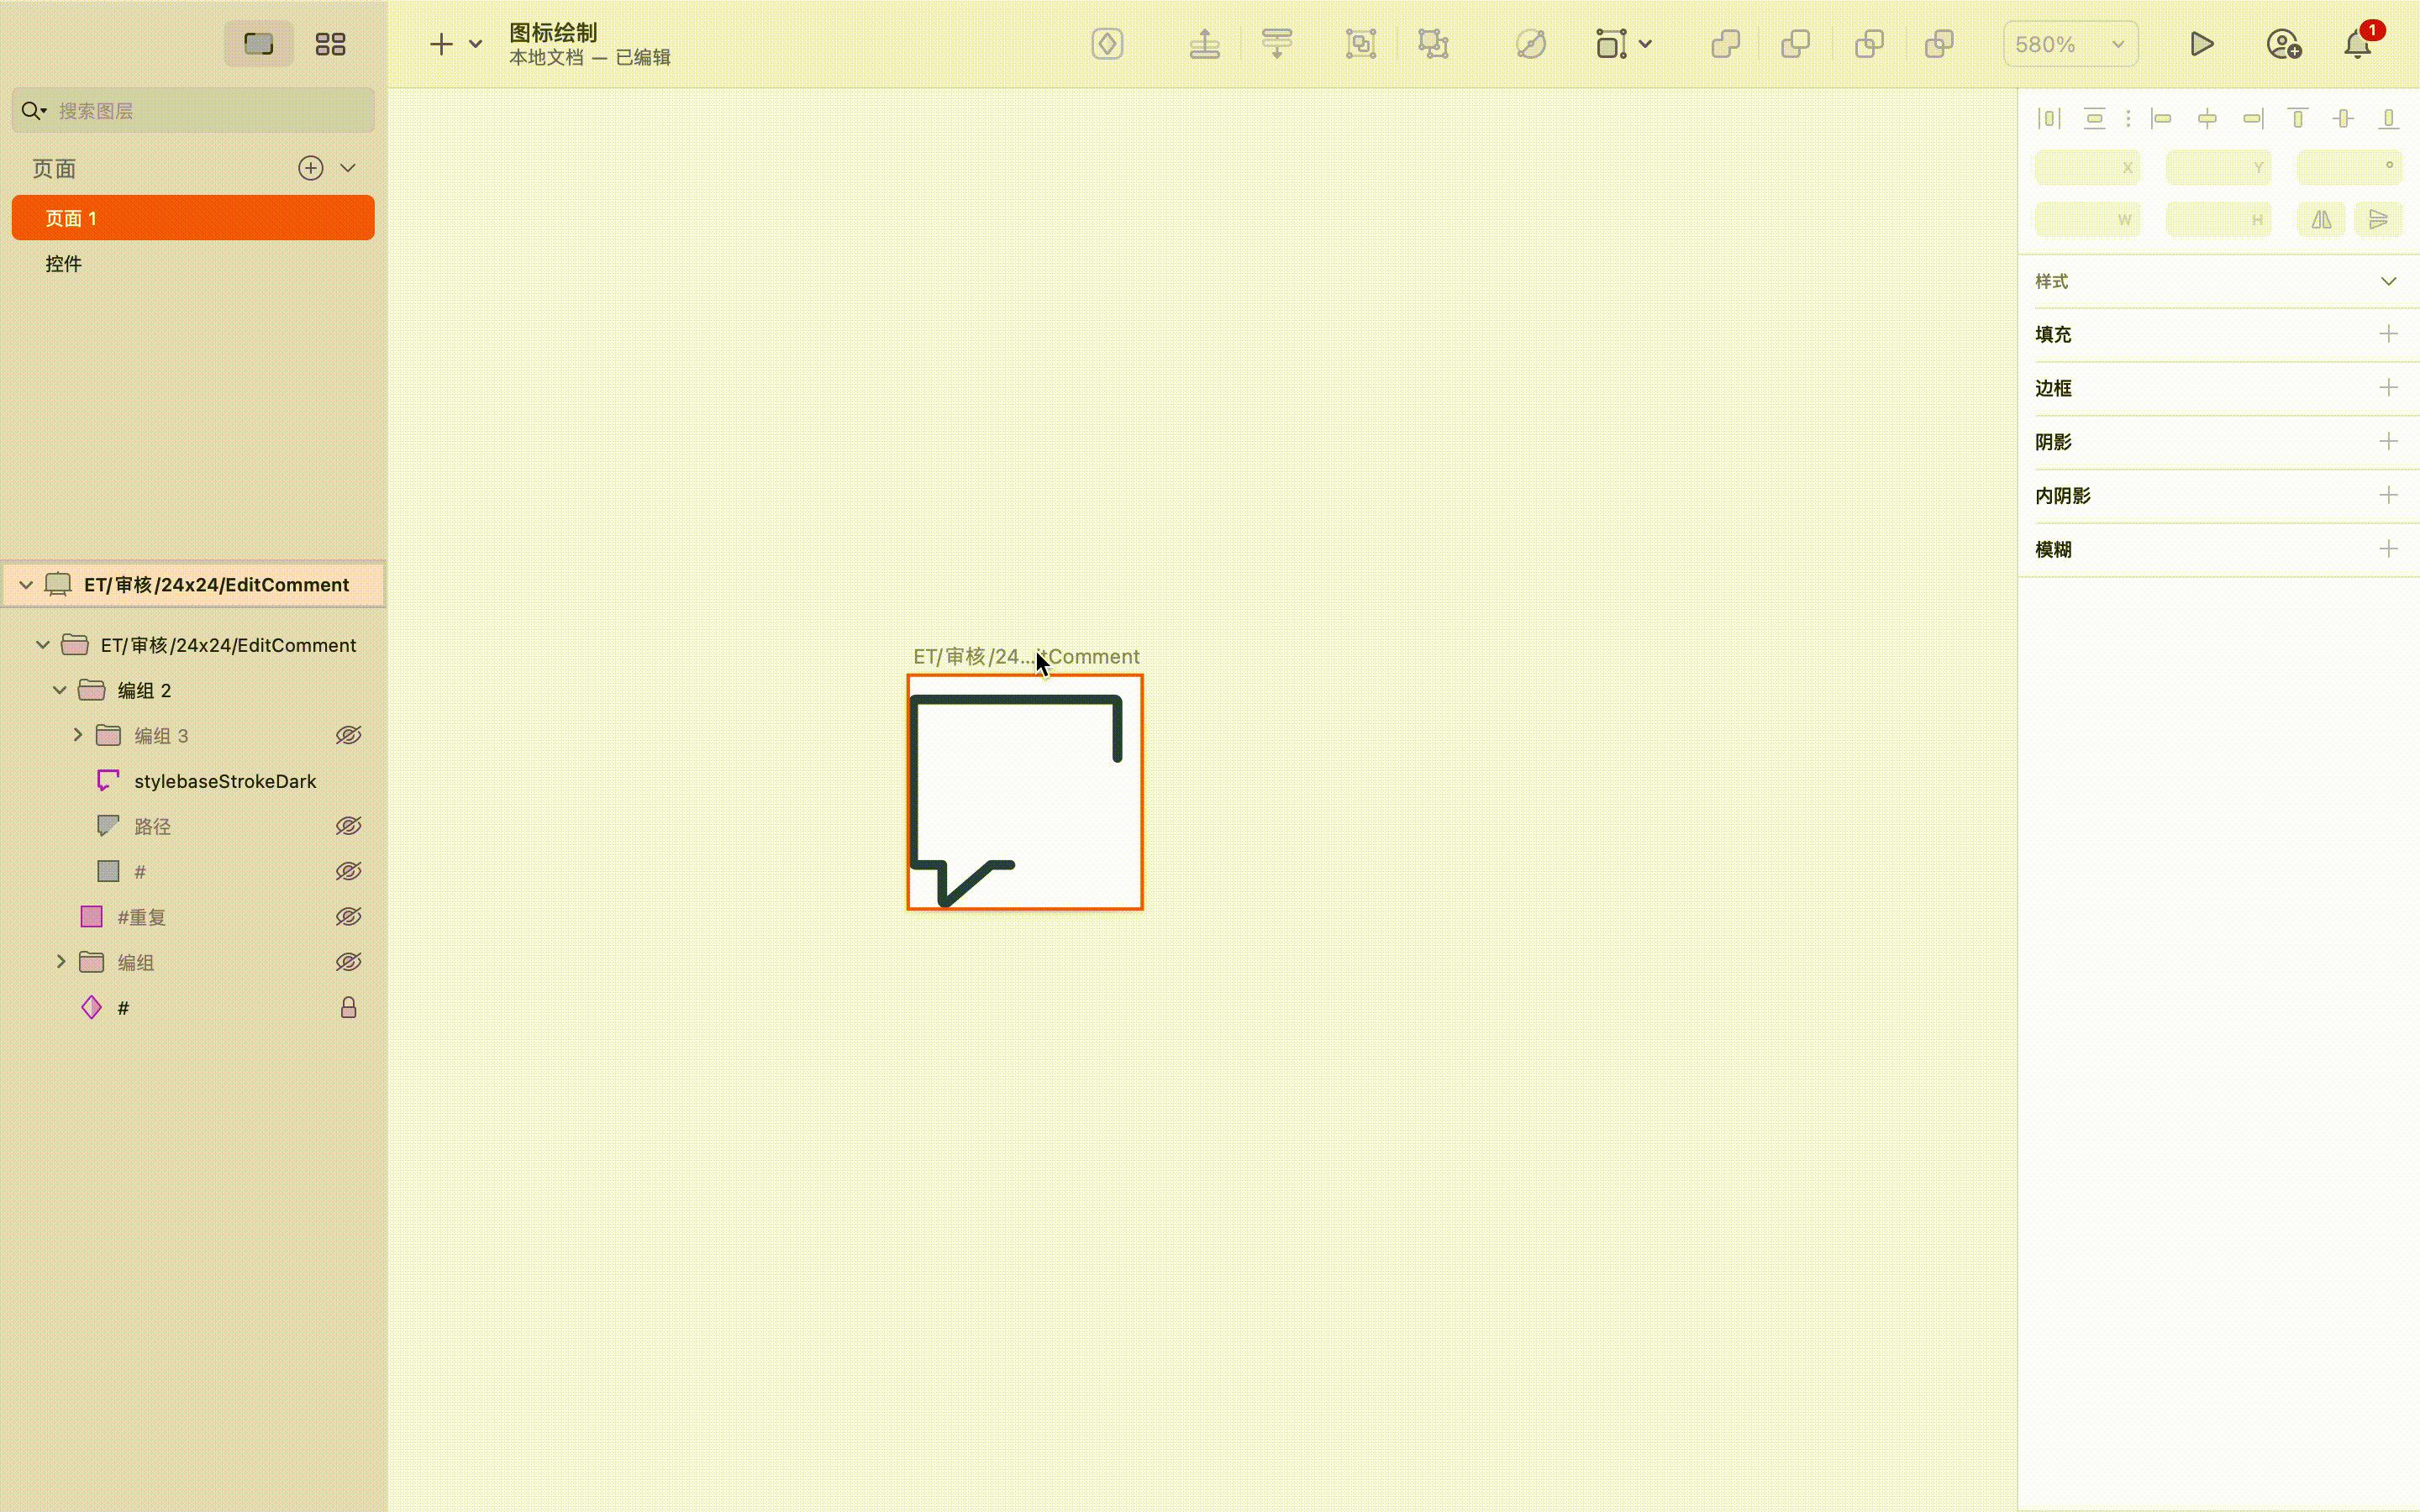
Task: Click the Group layers icon
Action: point(1361,44)
